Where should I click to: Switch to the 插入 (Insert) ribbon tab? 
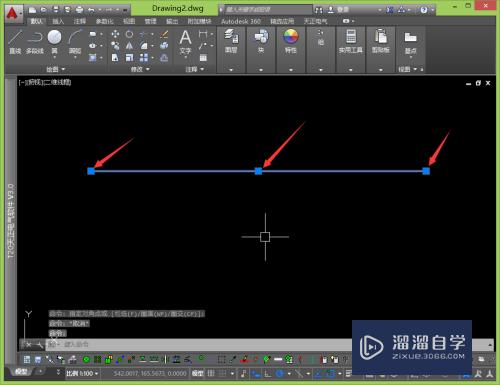click(58, 21)
